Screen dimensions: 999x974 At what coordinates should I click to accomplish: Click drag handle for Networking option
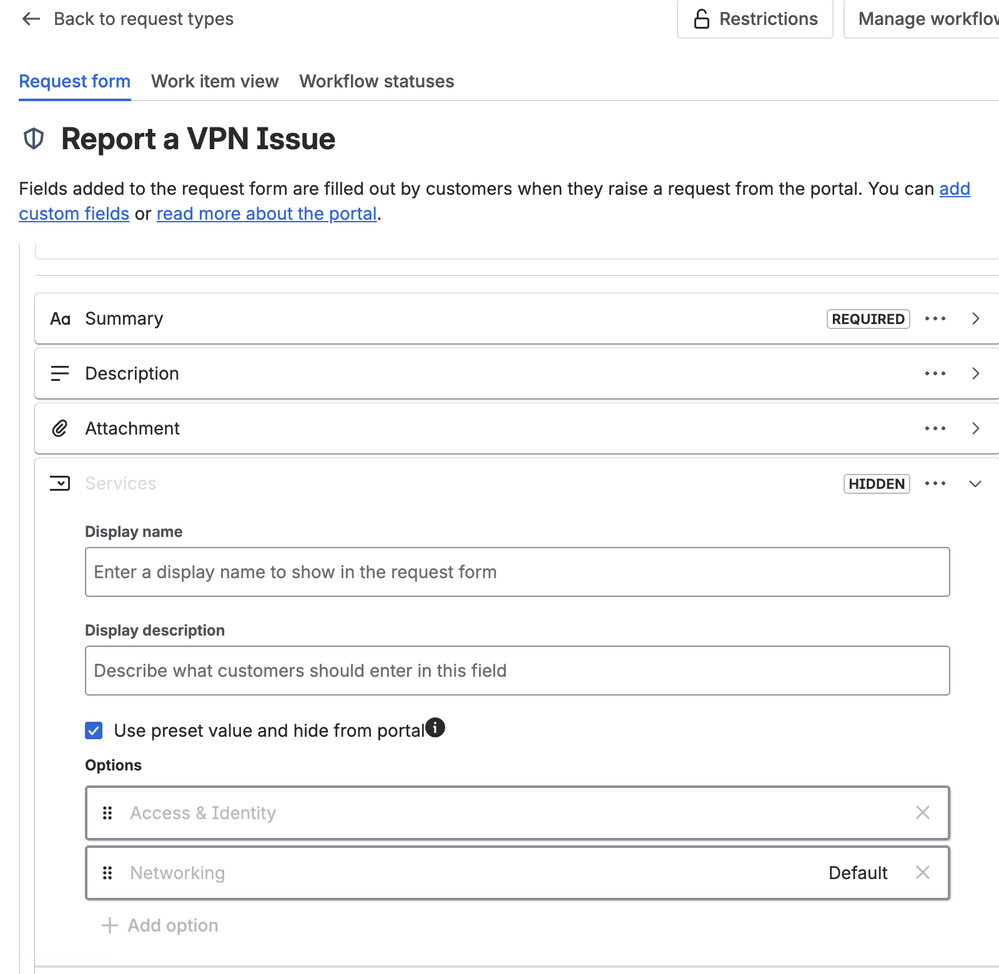(108, 873)
